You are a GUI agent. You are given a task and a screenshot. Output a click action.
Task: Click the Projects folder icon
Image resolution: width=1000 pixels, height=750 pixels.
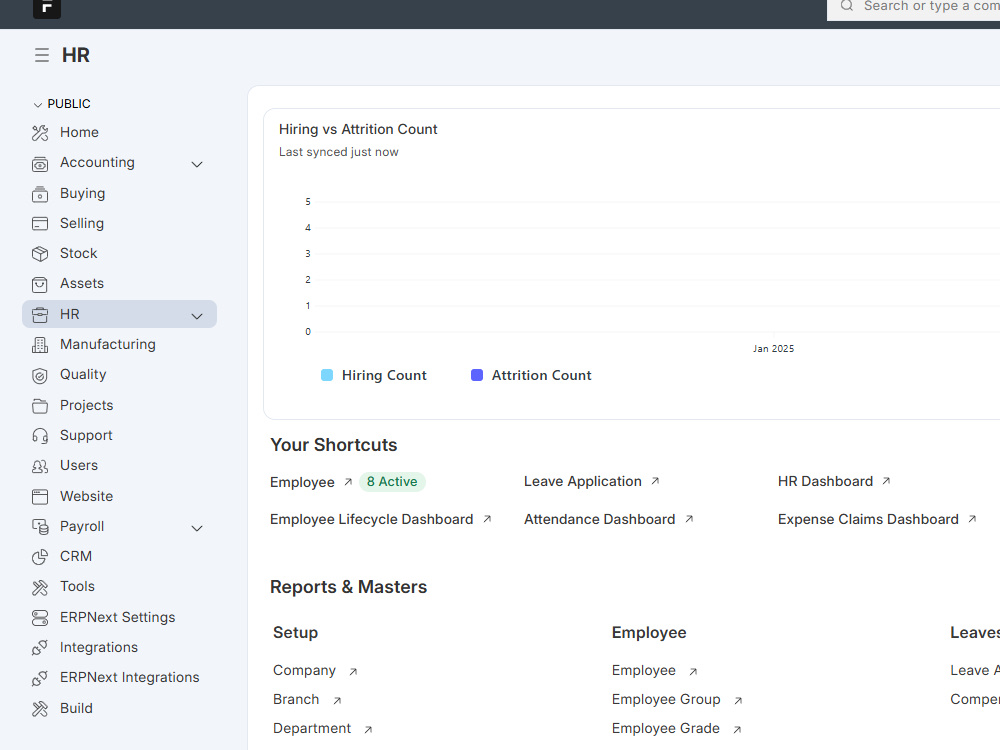40,406
